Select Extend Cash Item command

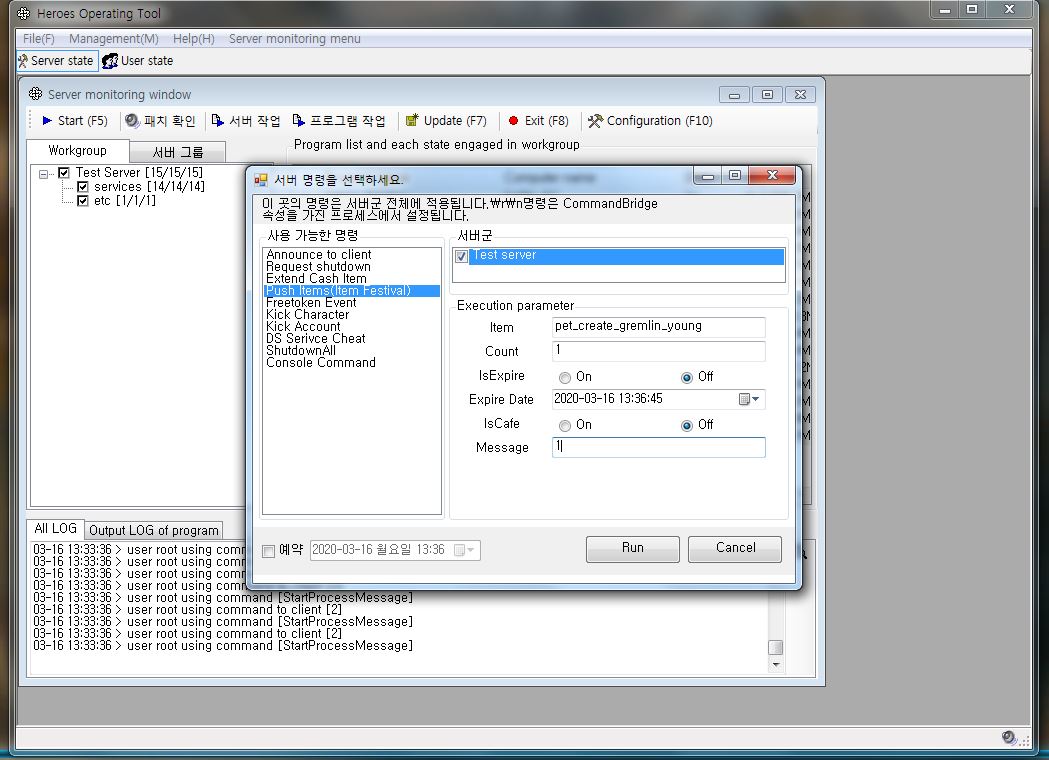[316, 279]
